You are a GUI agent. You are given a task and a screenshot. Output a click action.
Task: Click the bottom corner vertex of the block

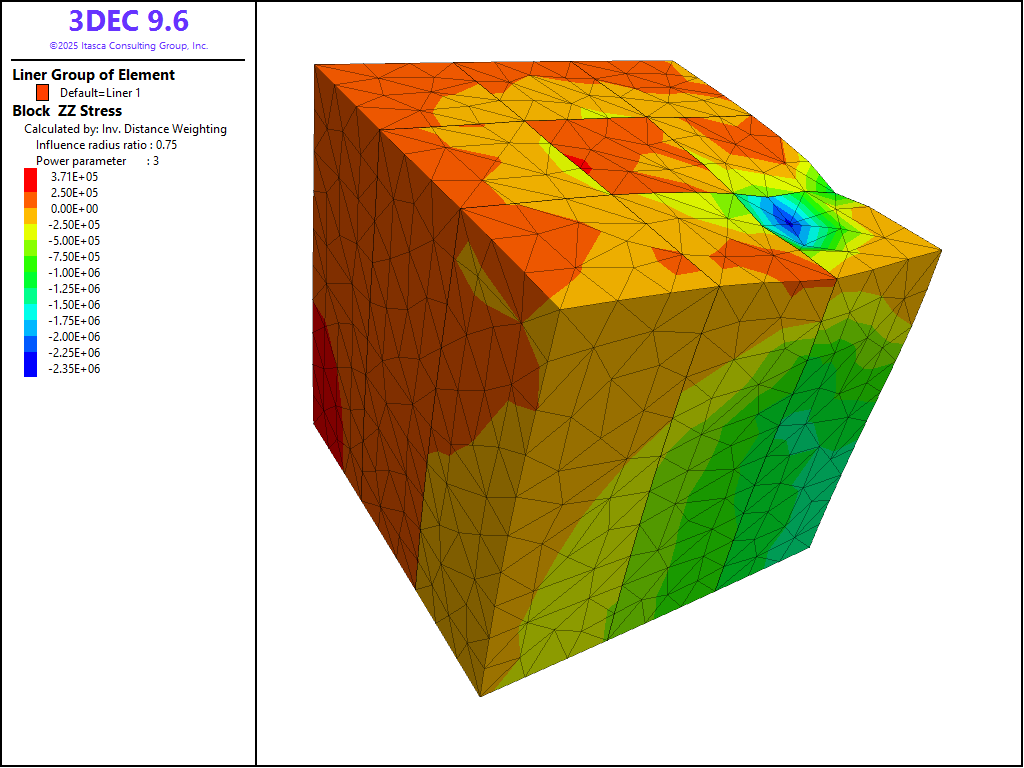[480, 696]
